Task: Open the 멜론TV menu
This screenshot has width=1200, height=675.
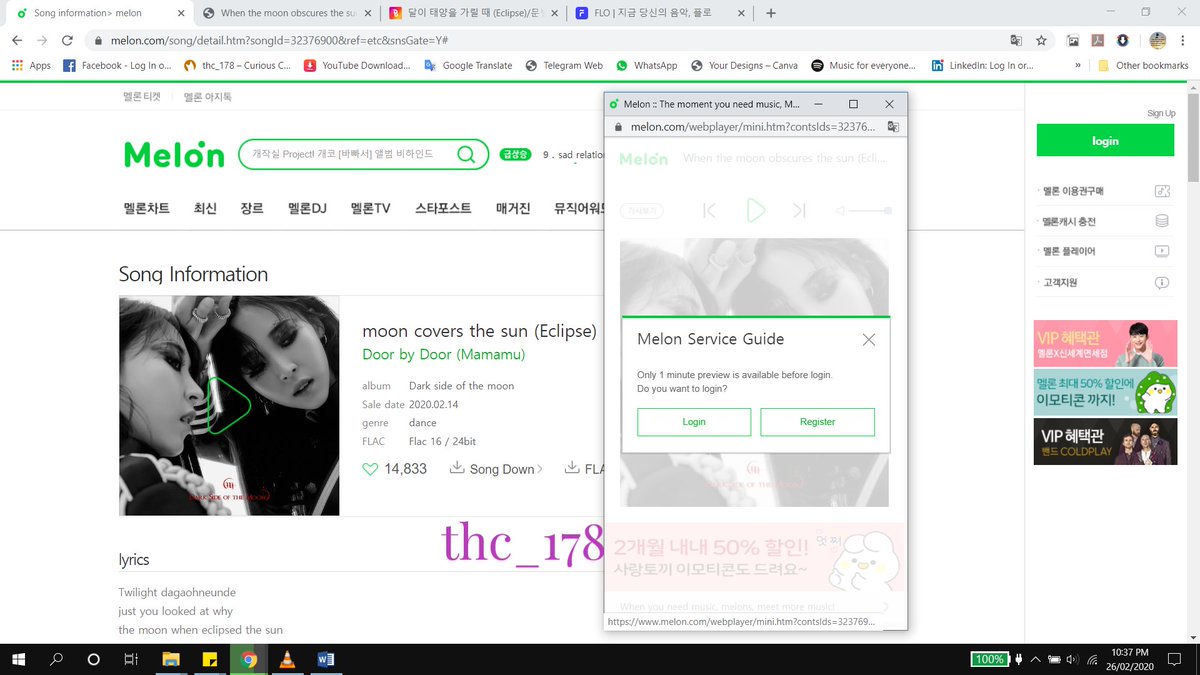Action: pos(370,209)
